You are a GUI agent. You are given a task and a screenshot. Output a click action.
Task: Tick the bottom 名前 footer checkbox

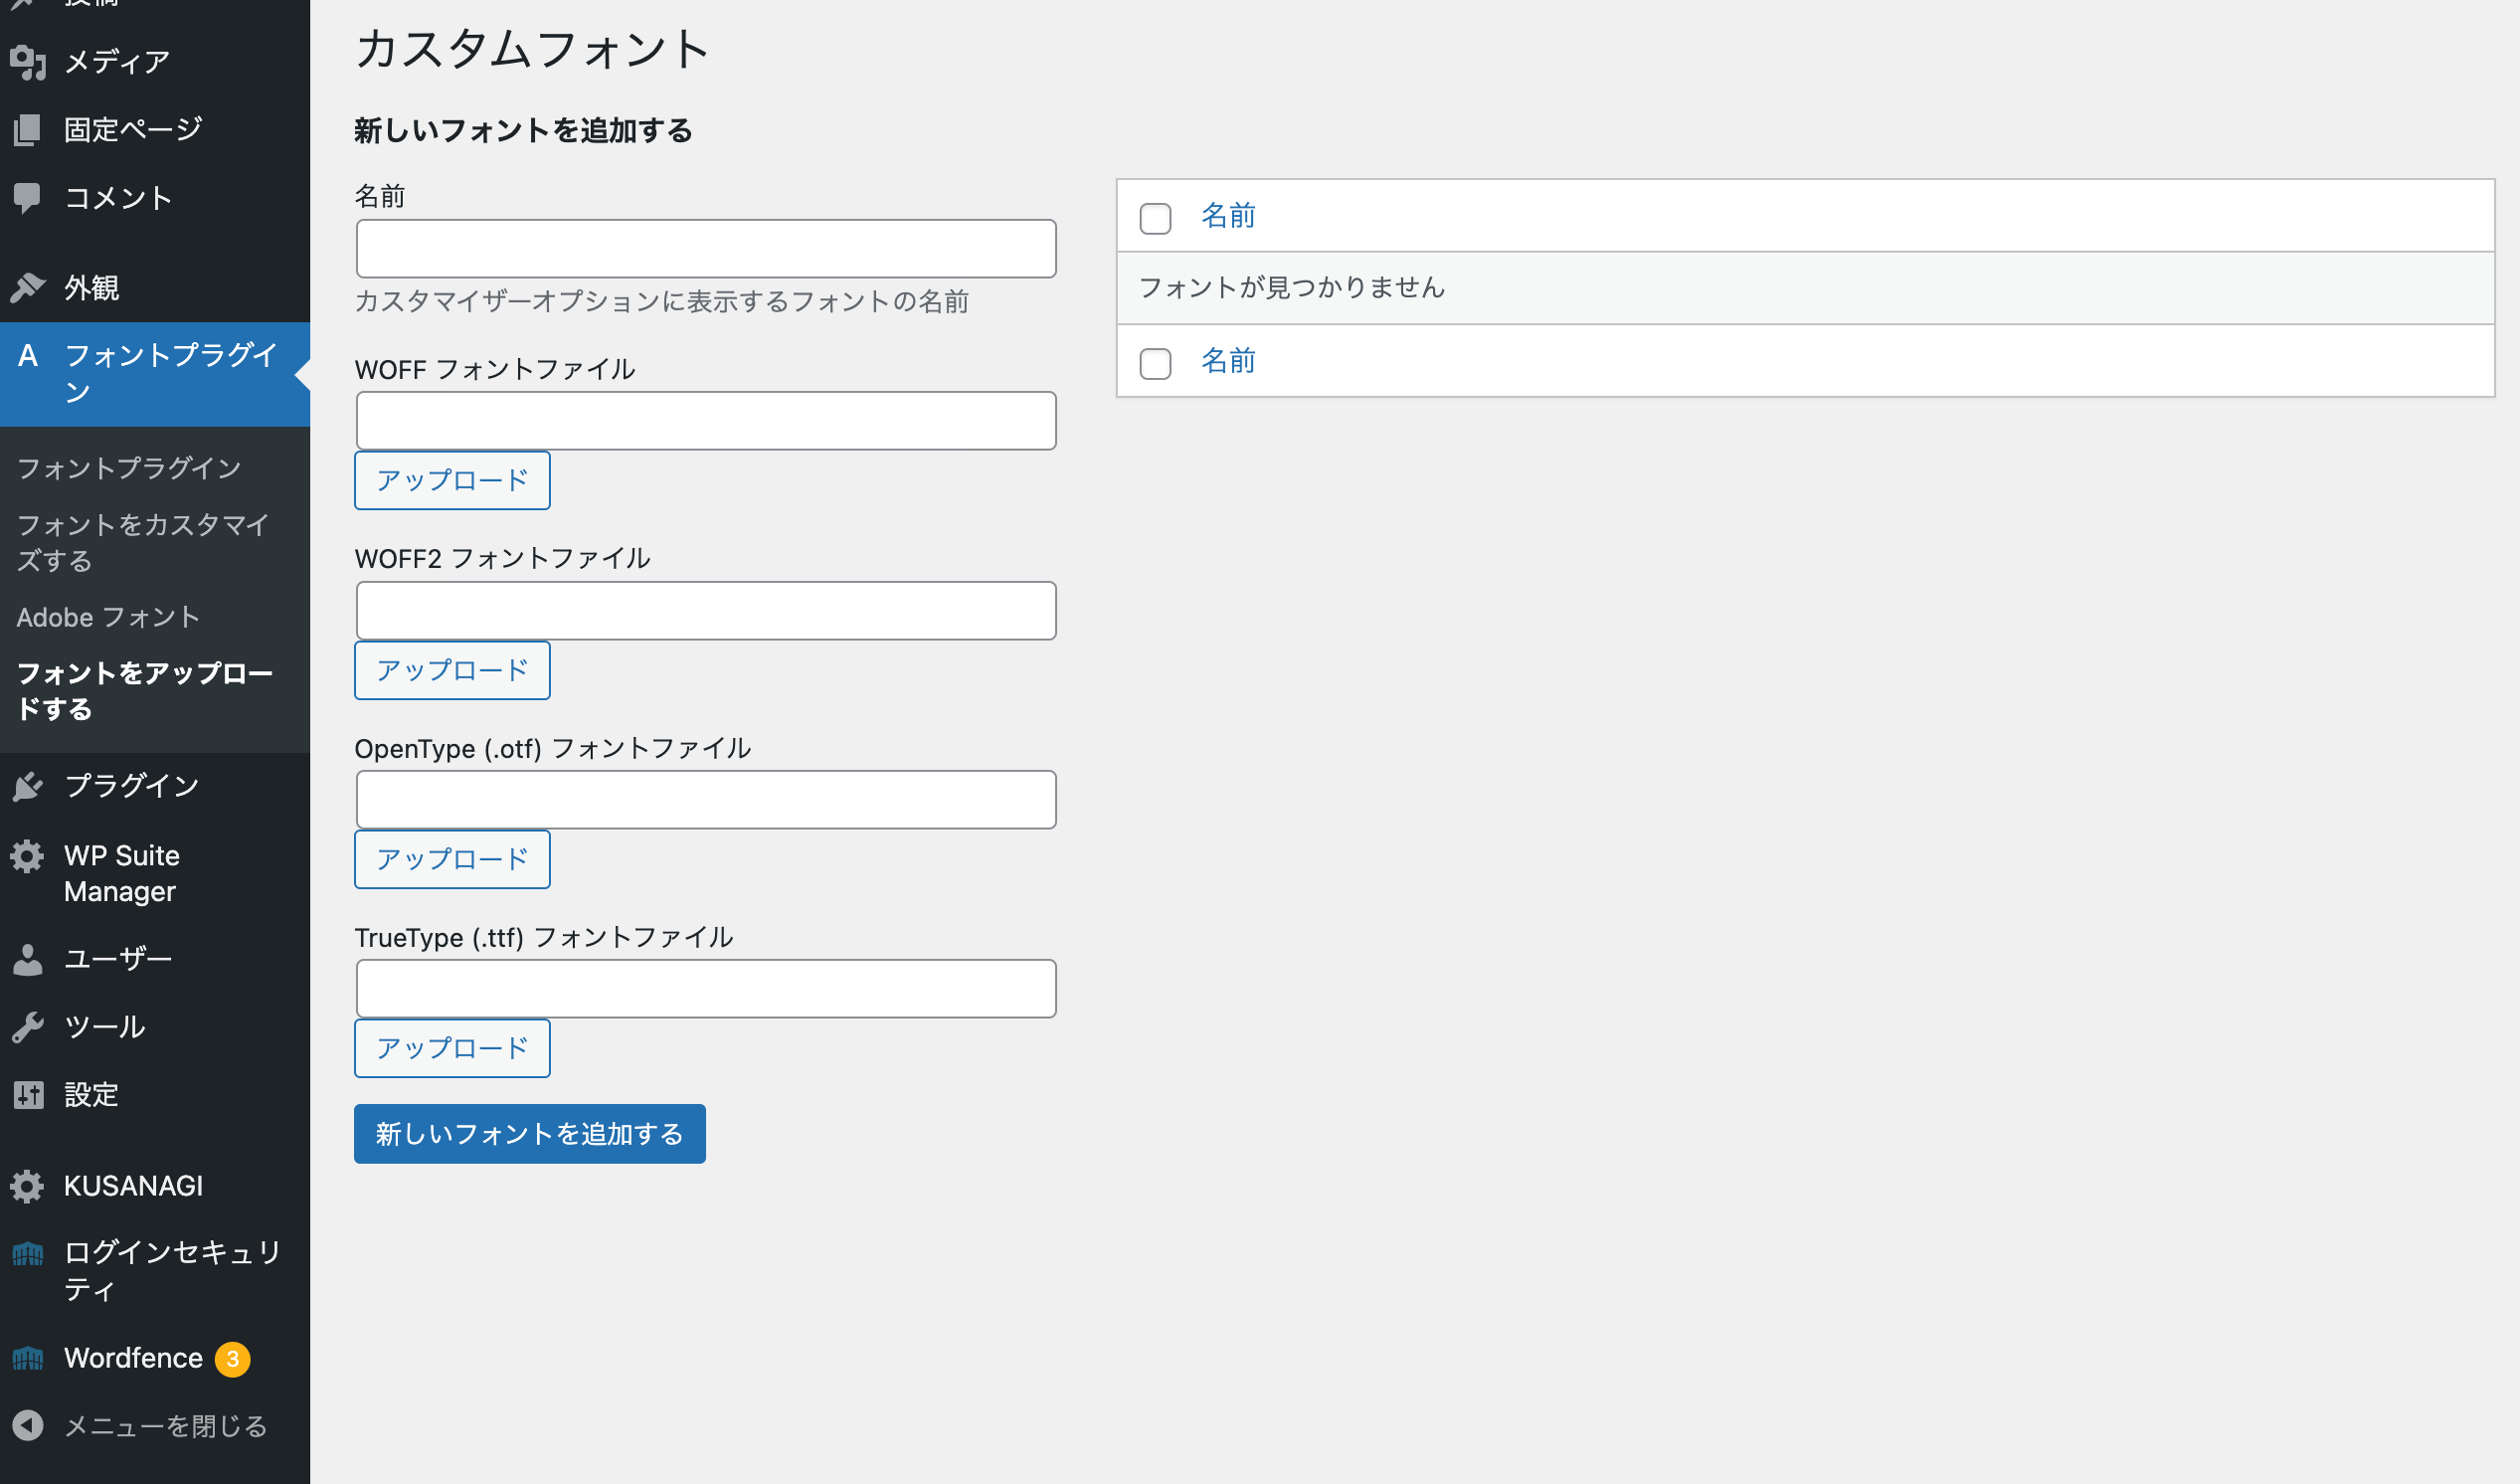click(1155, 363)
